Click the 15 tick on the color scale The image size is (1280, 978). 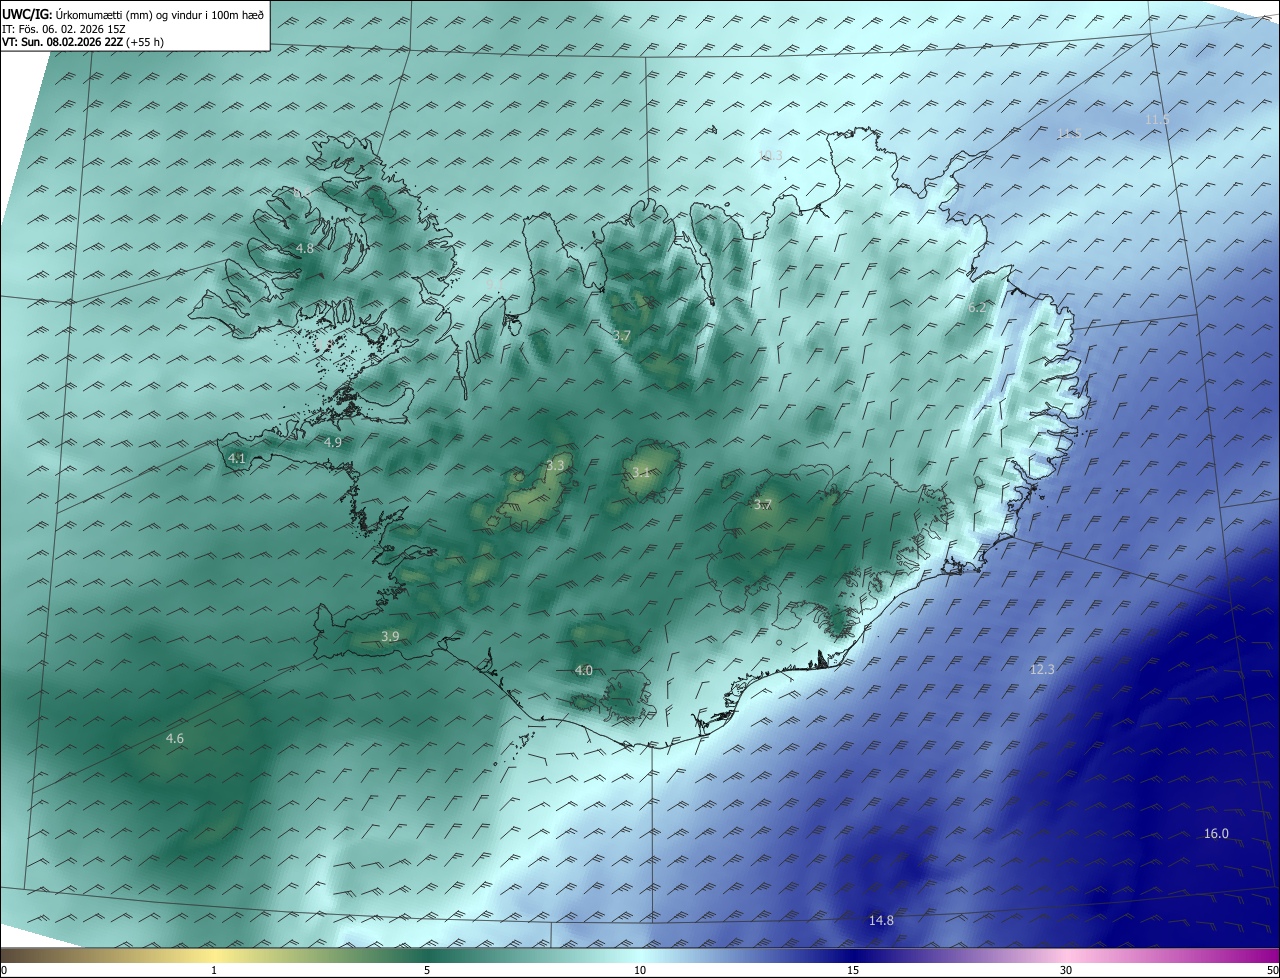pyautogui.click(x=853, y=970)
